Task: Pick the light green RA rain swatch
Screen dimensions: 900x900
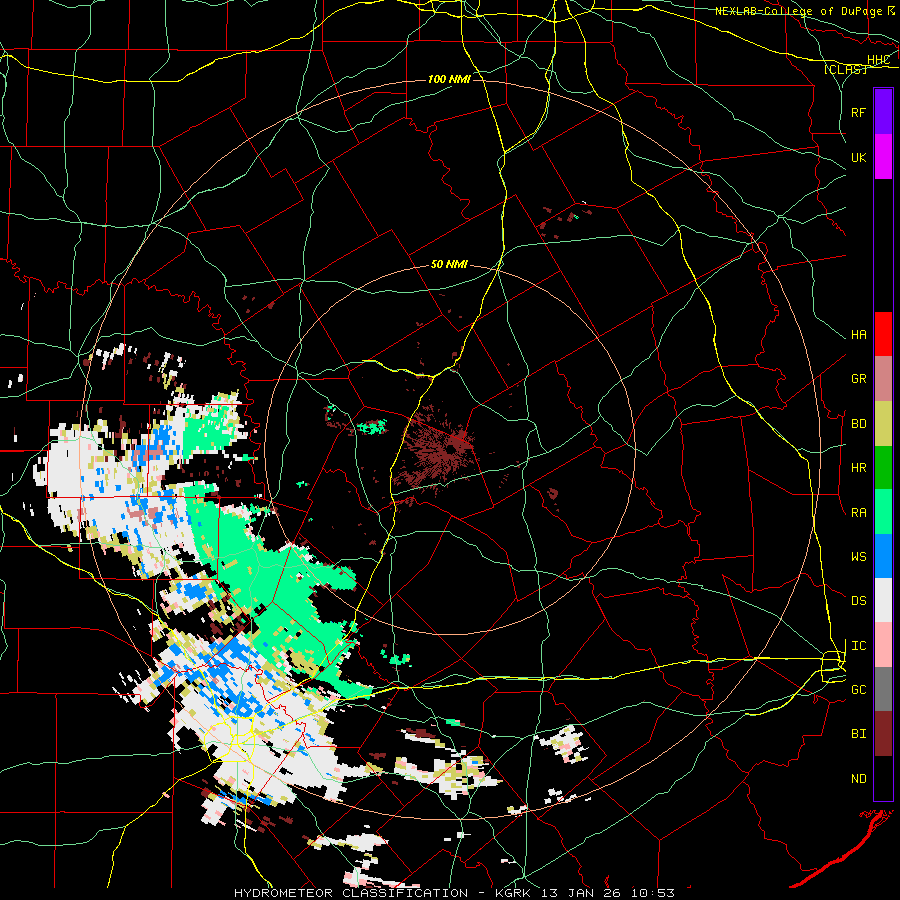Action: 883,512
